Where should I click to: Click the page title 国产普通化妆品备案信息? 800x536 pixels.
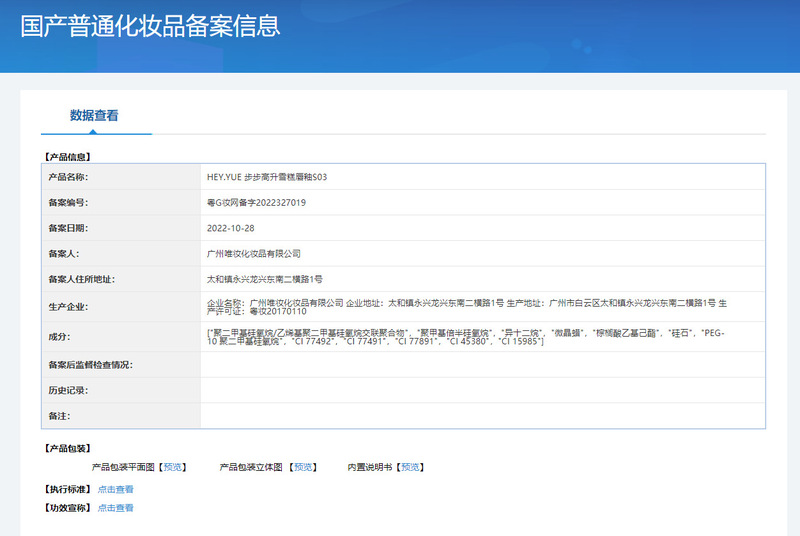pos(150,25)
